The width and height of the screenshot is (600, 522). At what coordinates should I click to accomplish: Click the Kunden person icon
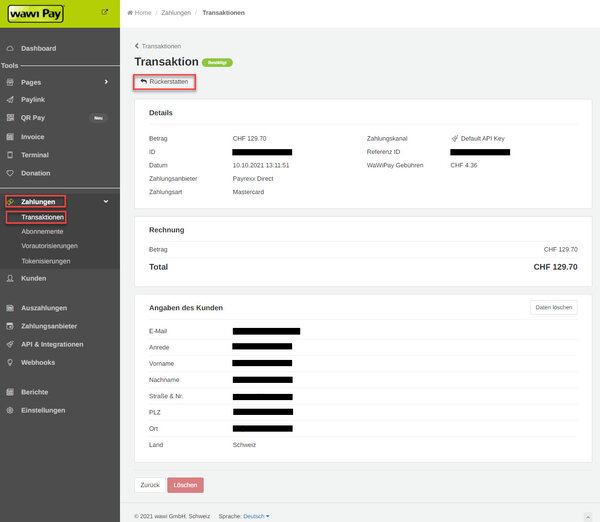pyautogui.click(x=10, y=278)
